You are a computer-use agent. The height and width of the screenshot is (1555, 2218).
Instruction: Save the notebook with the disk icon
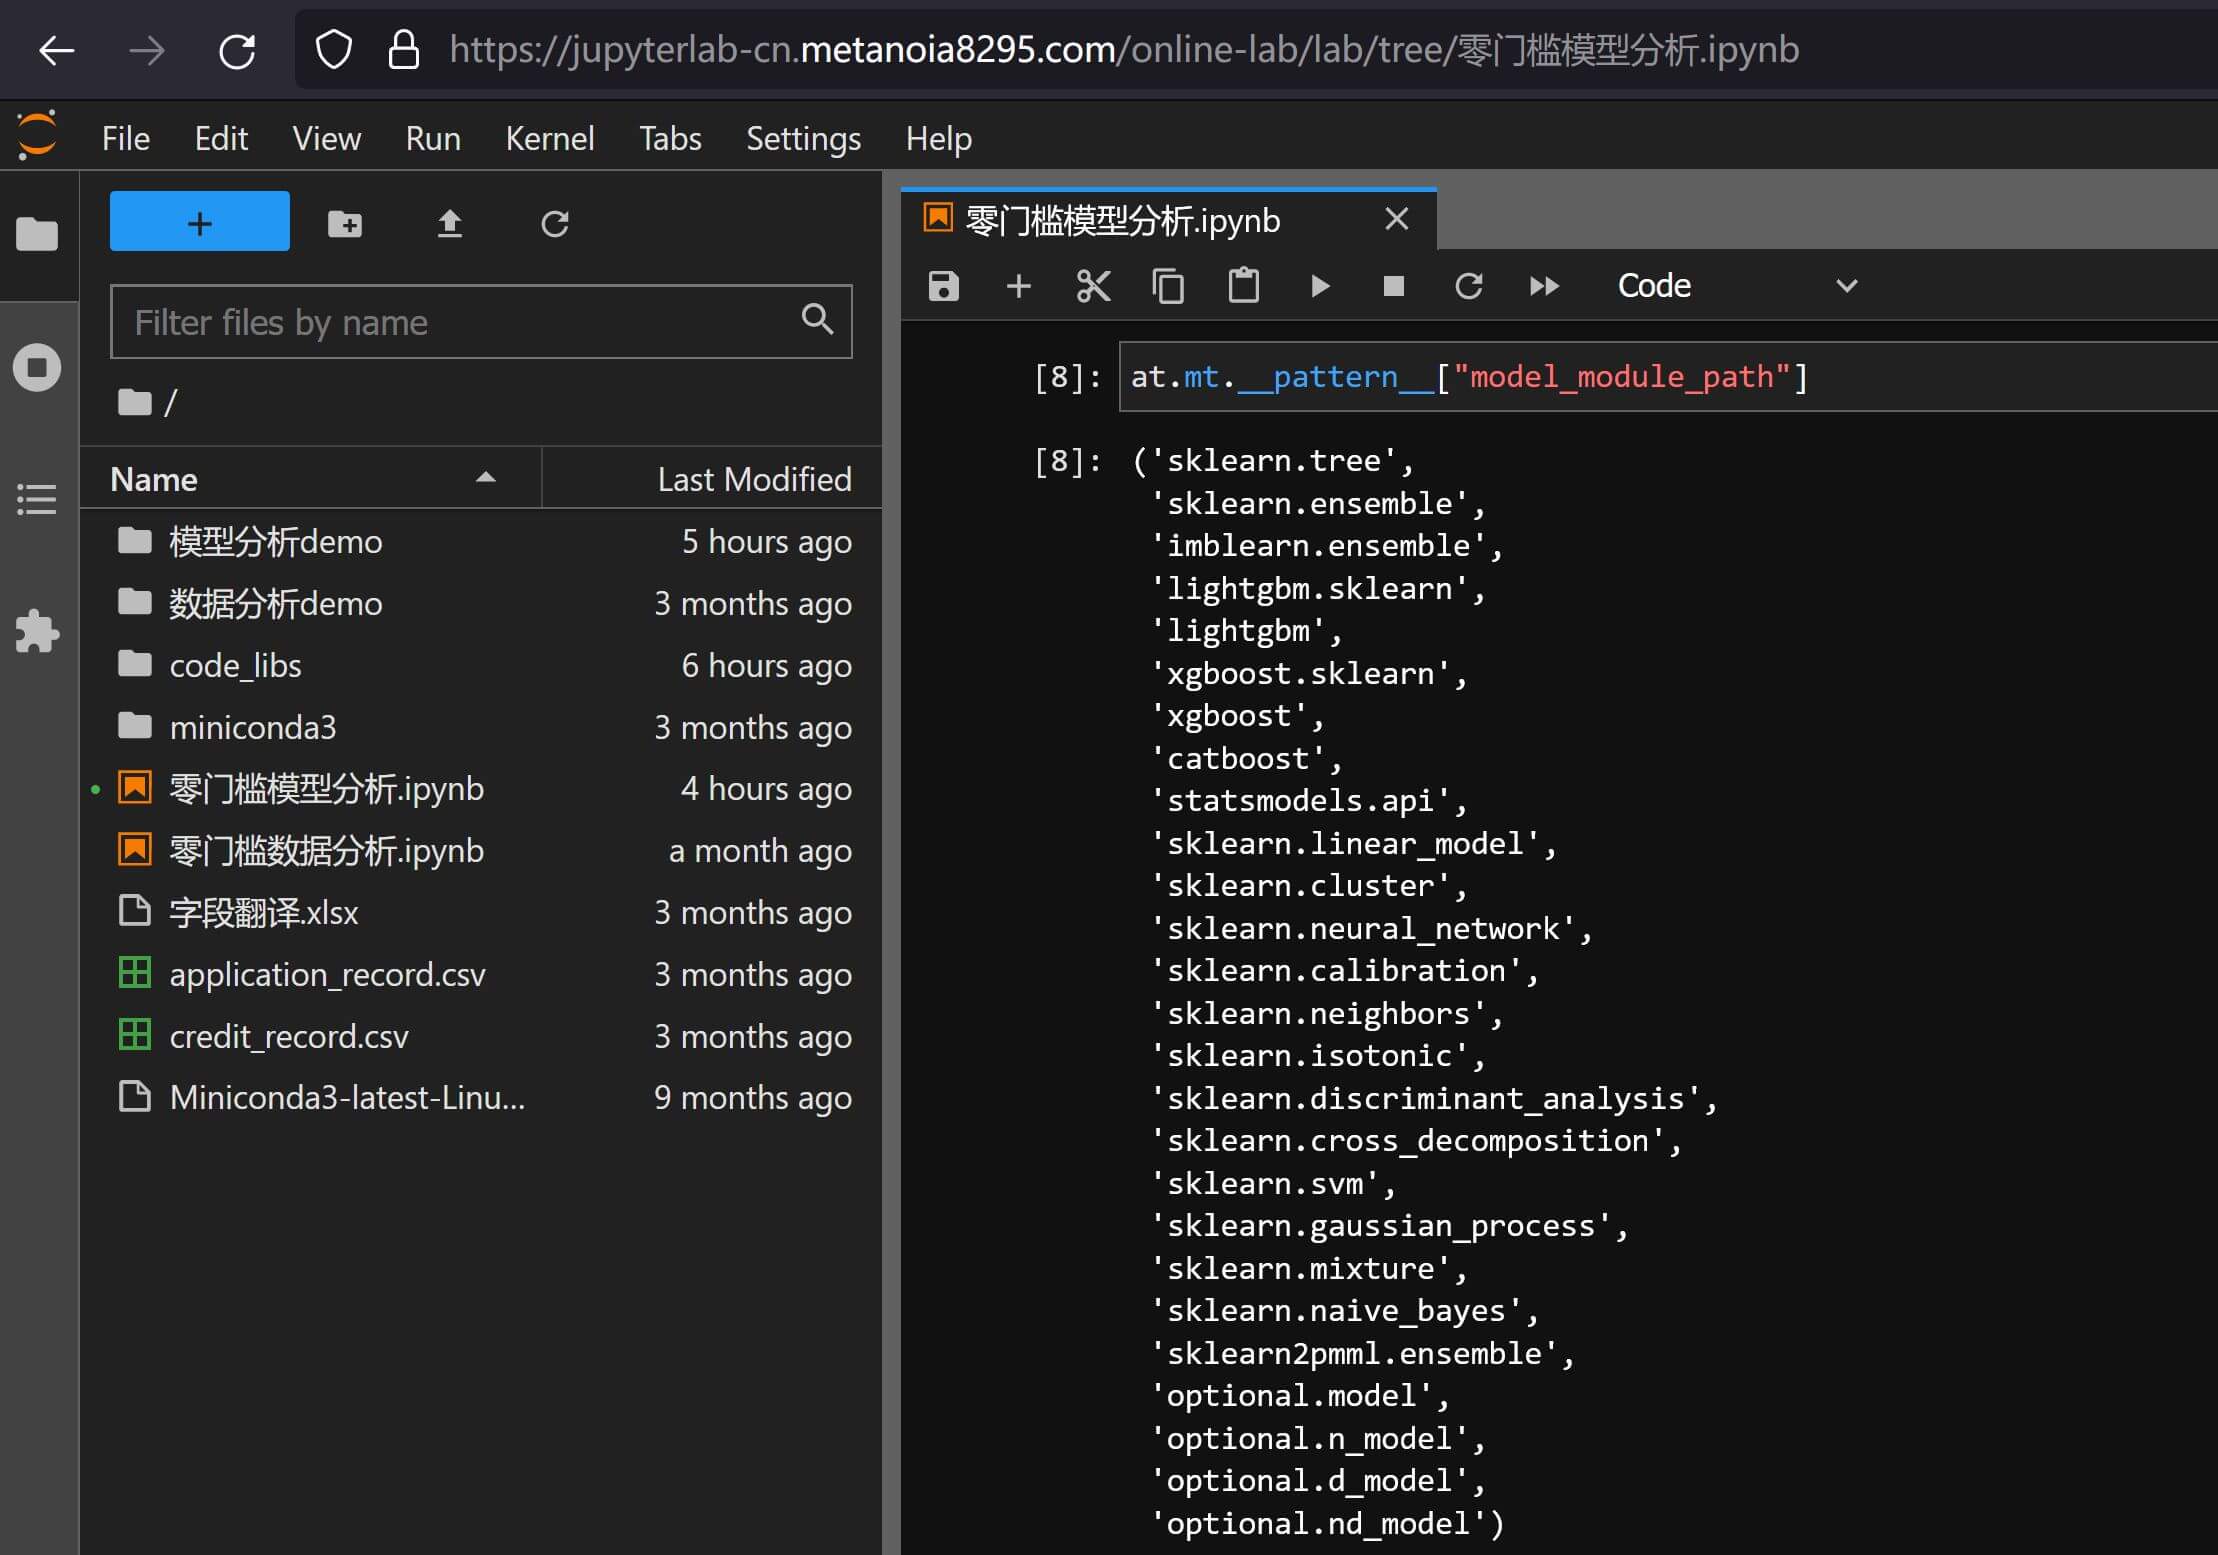943,286
